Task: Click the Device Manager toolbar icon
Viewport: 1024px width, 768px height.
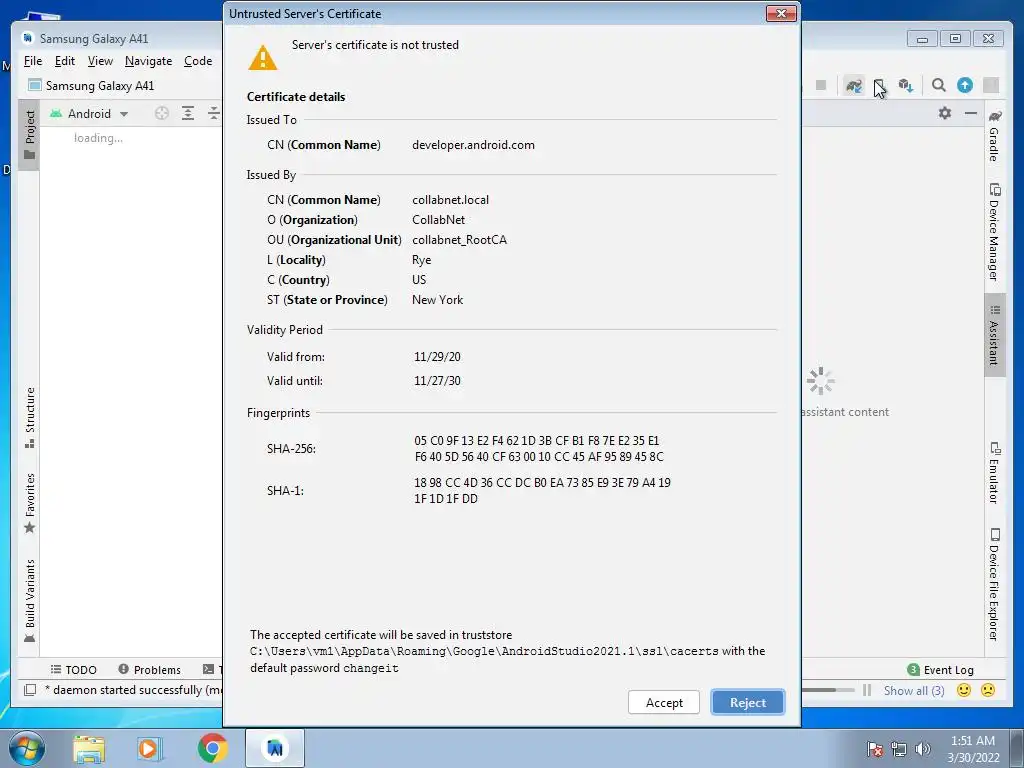Action: pyautogui.click(x=879, y=86)
